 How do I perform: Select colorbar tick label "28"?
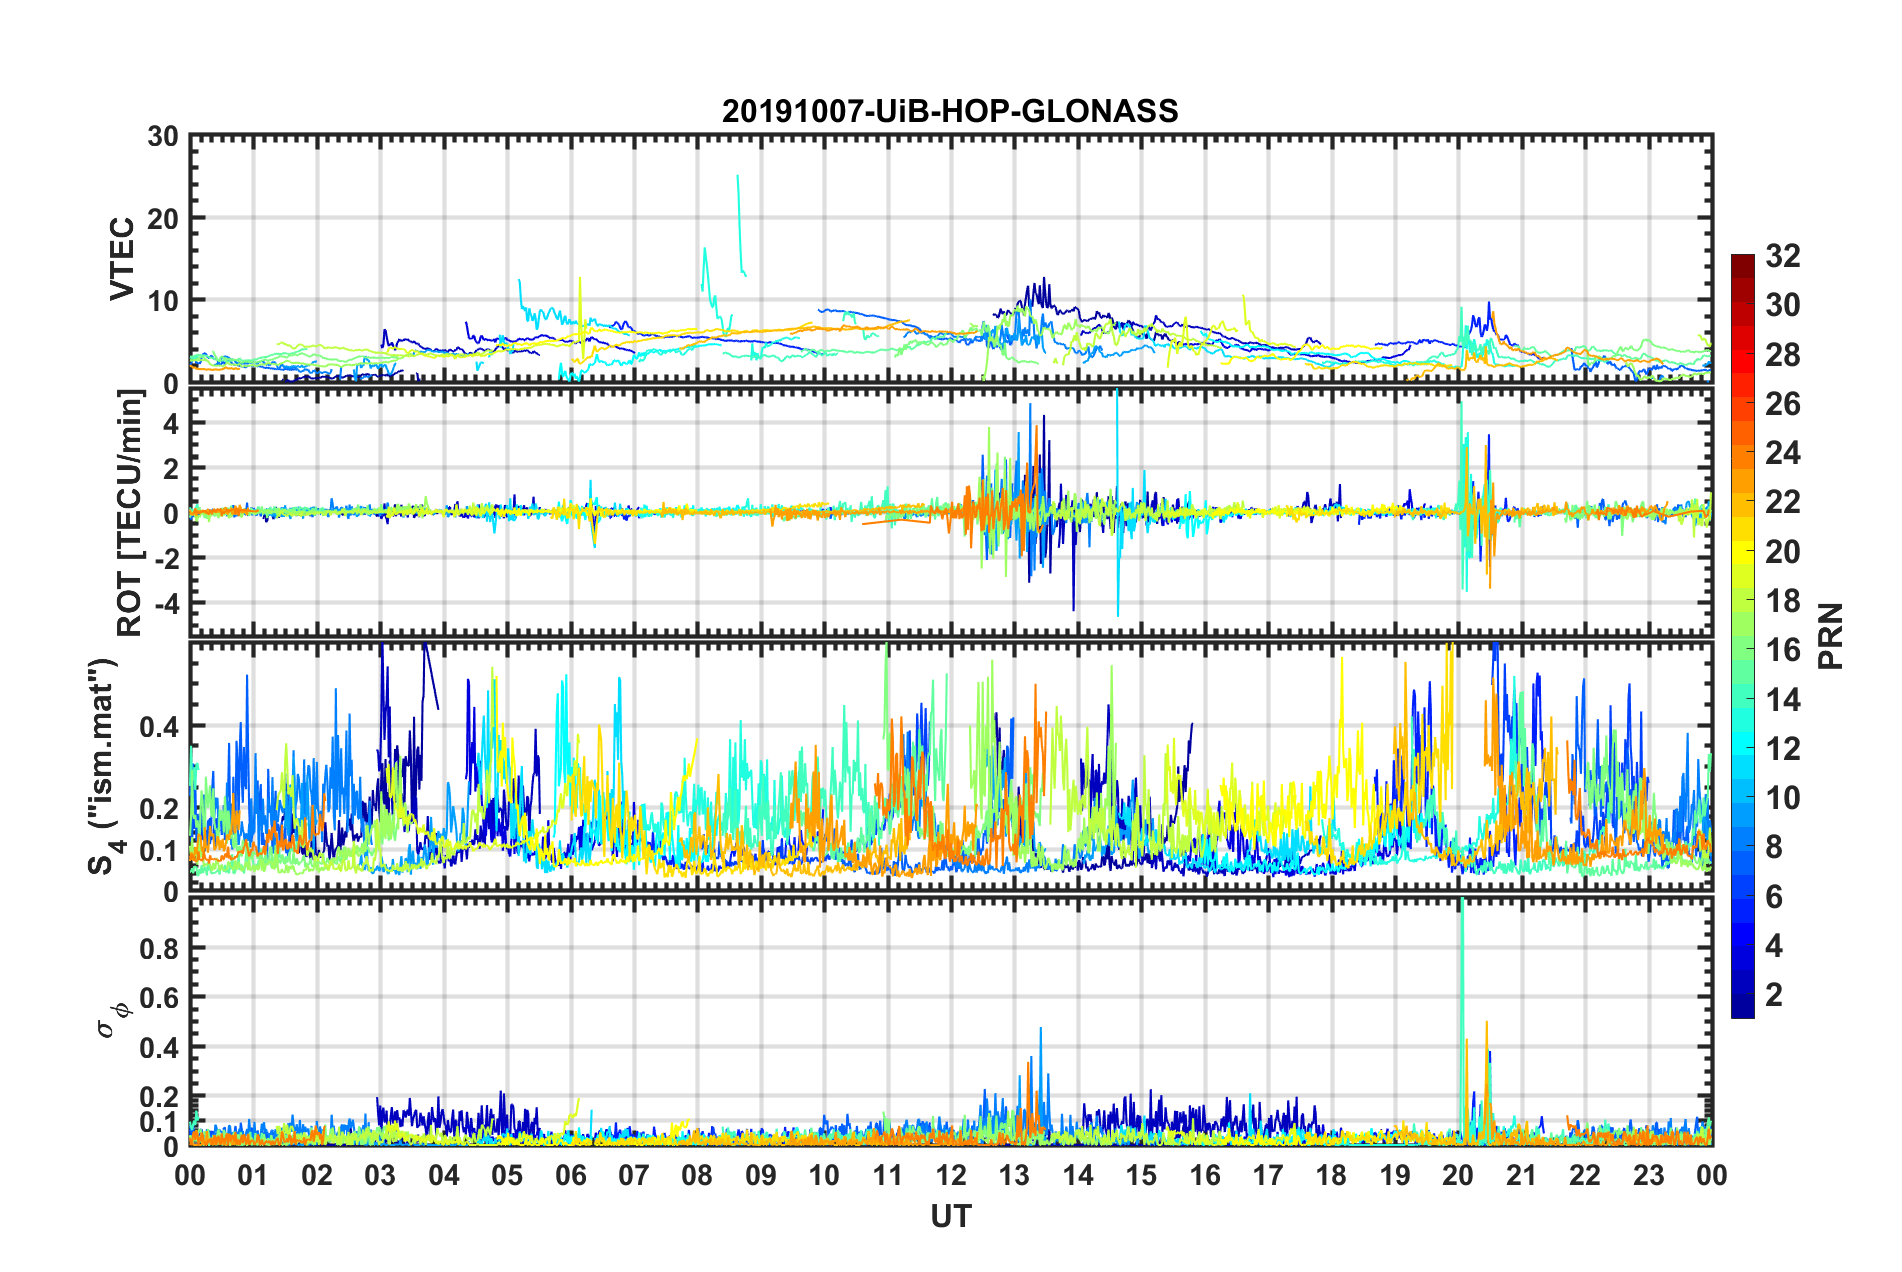tap(1782, 355)
